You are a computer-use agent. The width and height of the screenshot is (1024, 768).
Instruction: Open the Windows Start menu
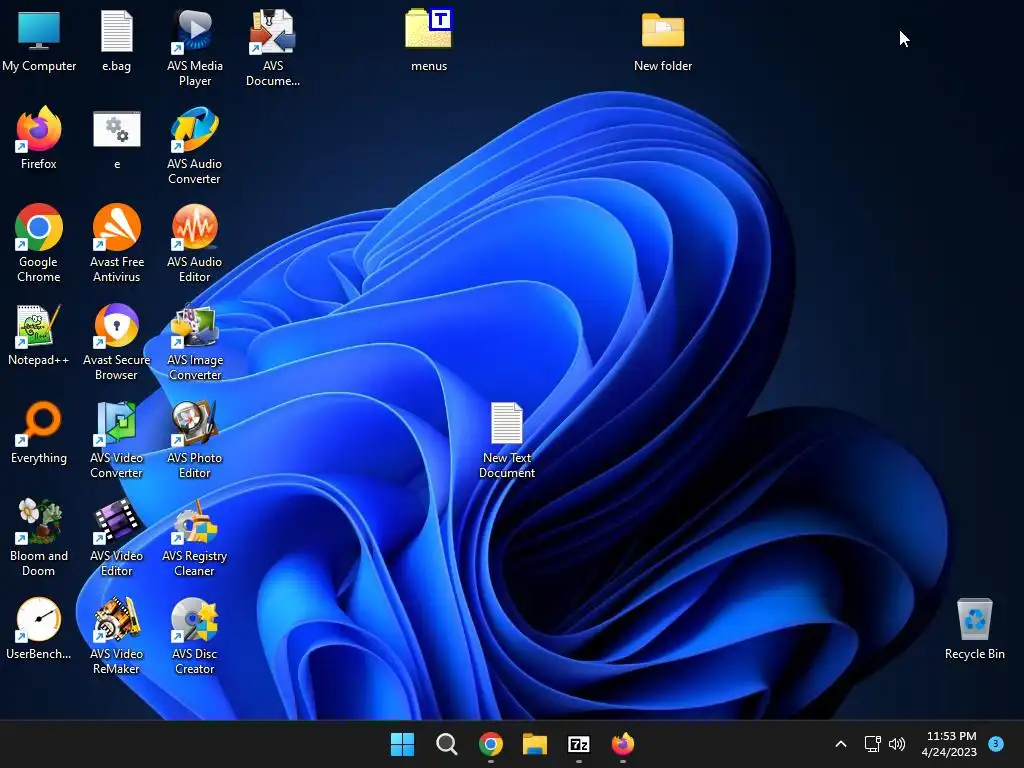[x=402, y=744]
